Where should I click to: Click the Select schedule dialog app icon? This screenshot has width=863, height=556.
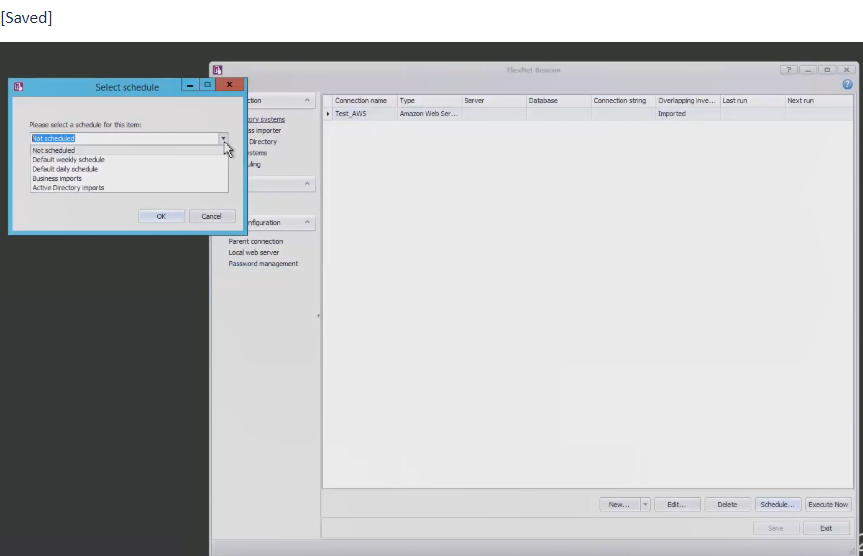[x=19, y=86]
